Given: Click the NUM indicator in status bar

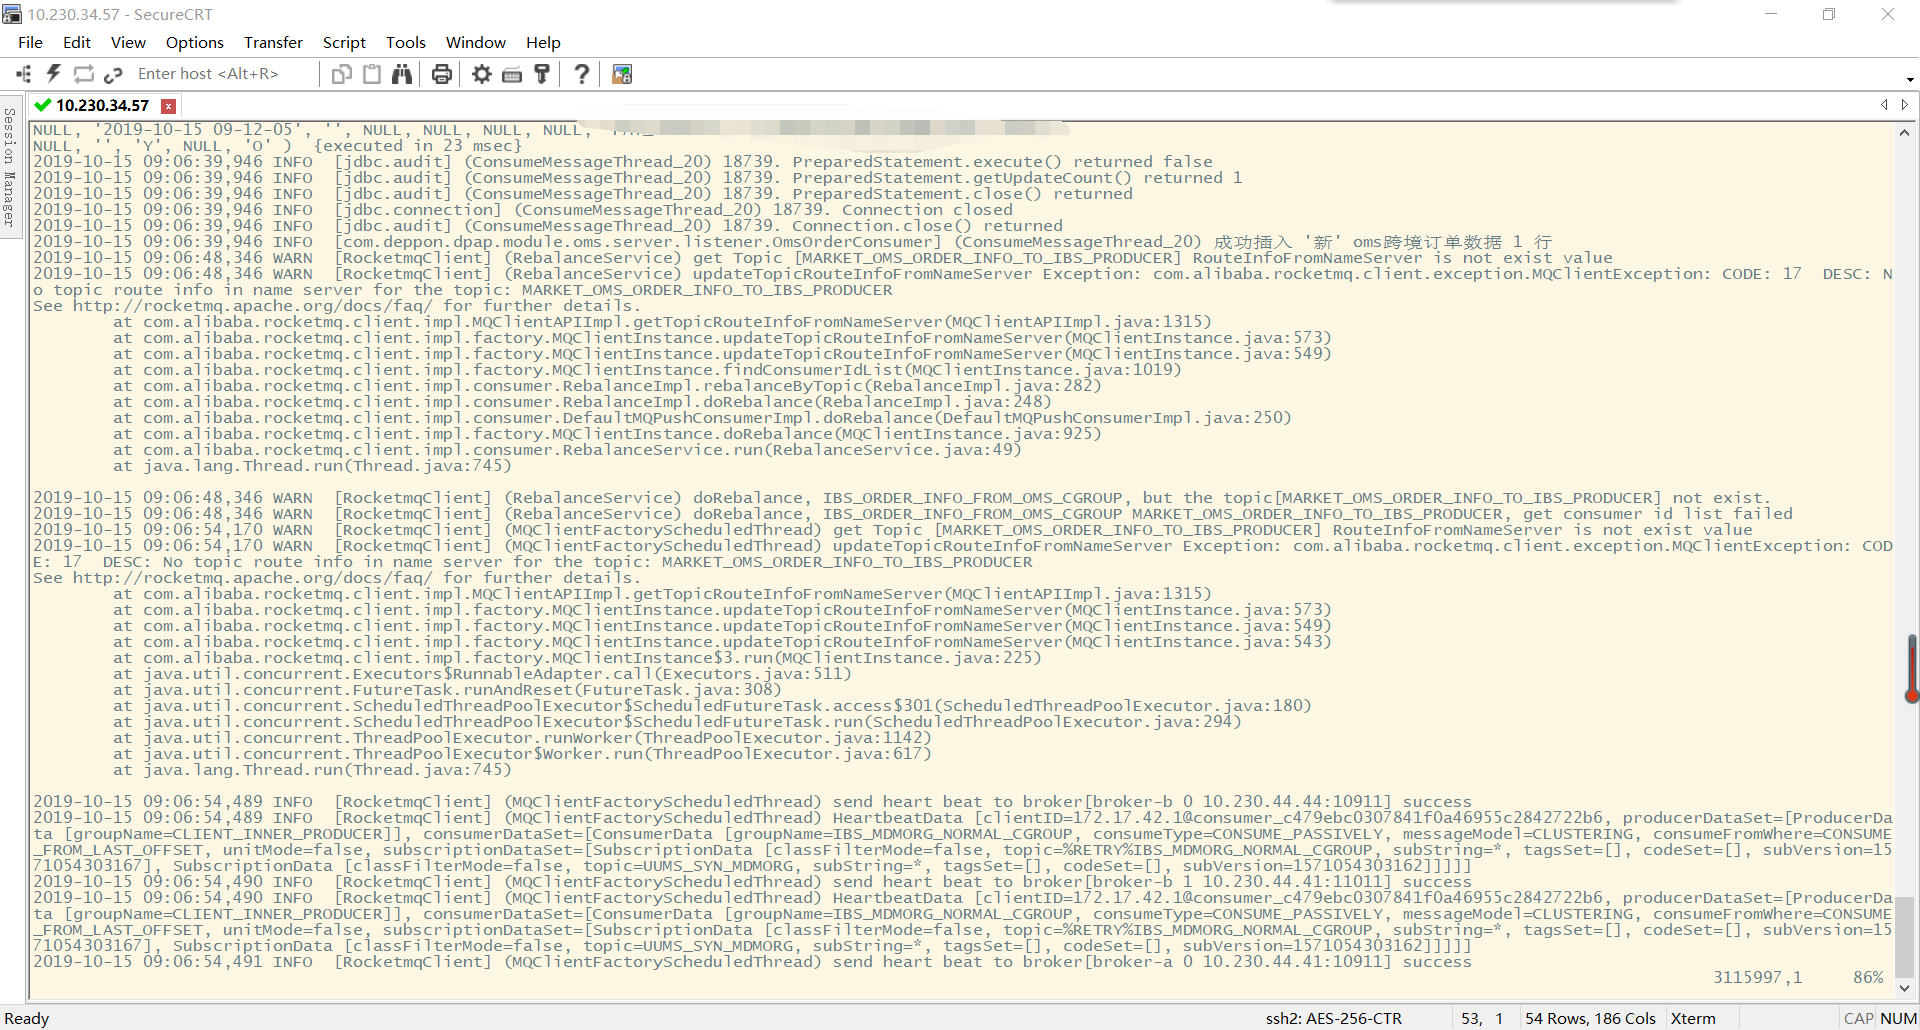Looking at the screenshot, I should tap(1898, 1018).
